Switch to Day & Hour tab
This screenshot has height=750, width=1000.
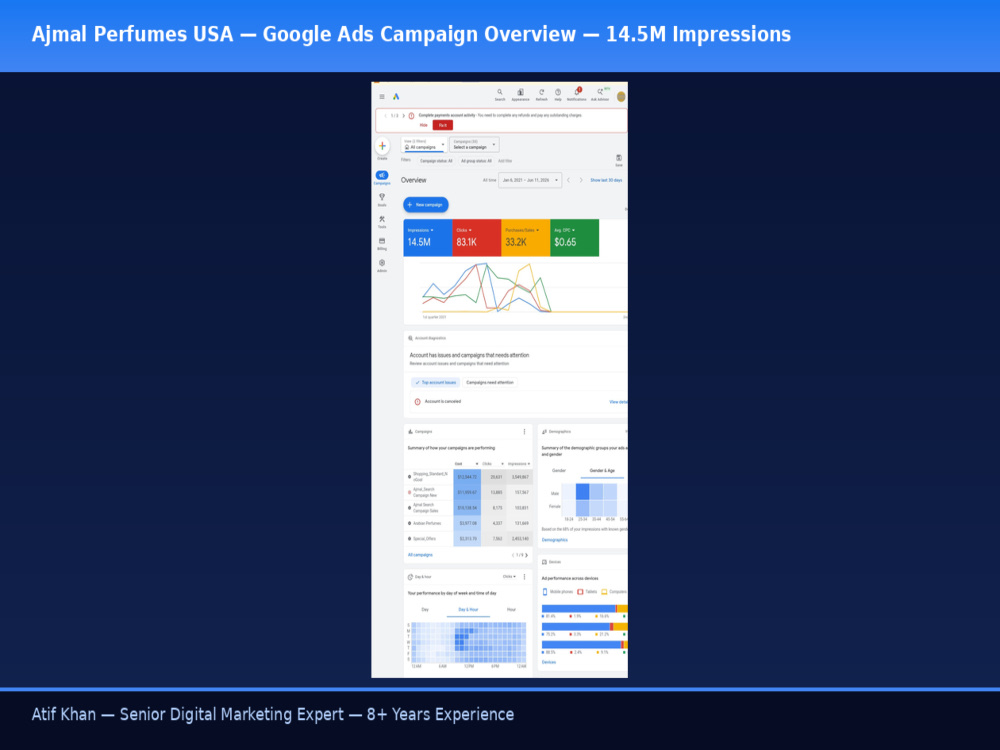click(468, 610)
